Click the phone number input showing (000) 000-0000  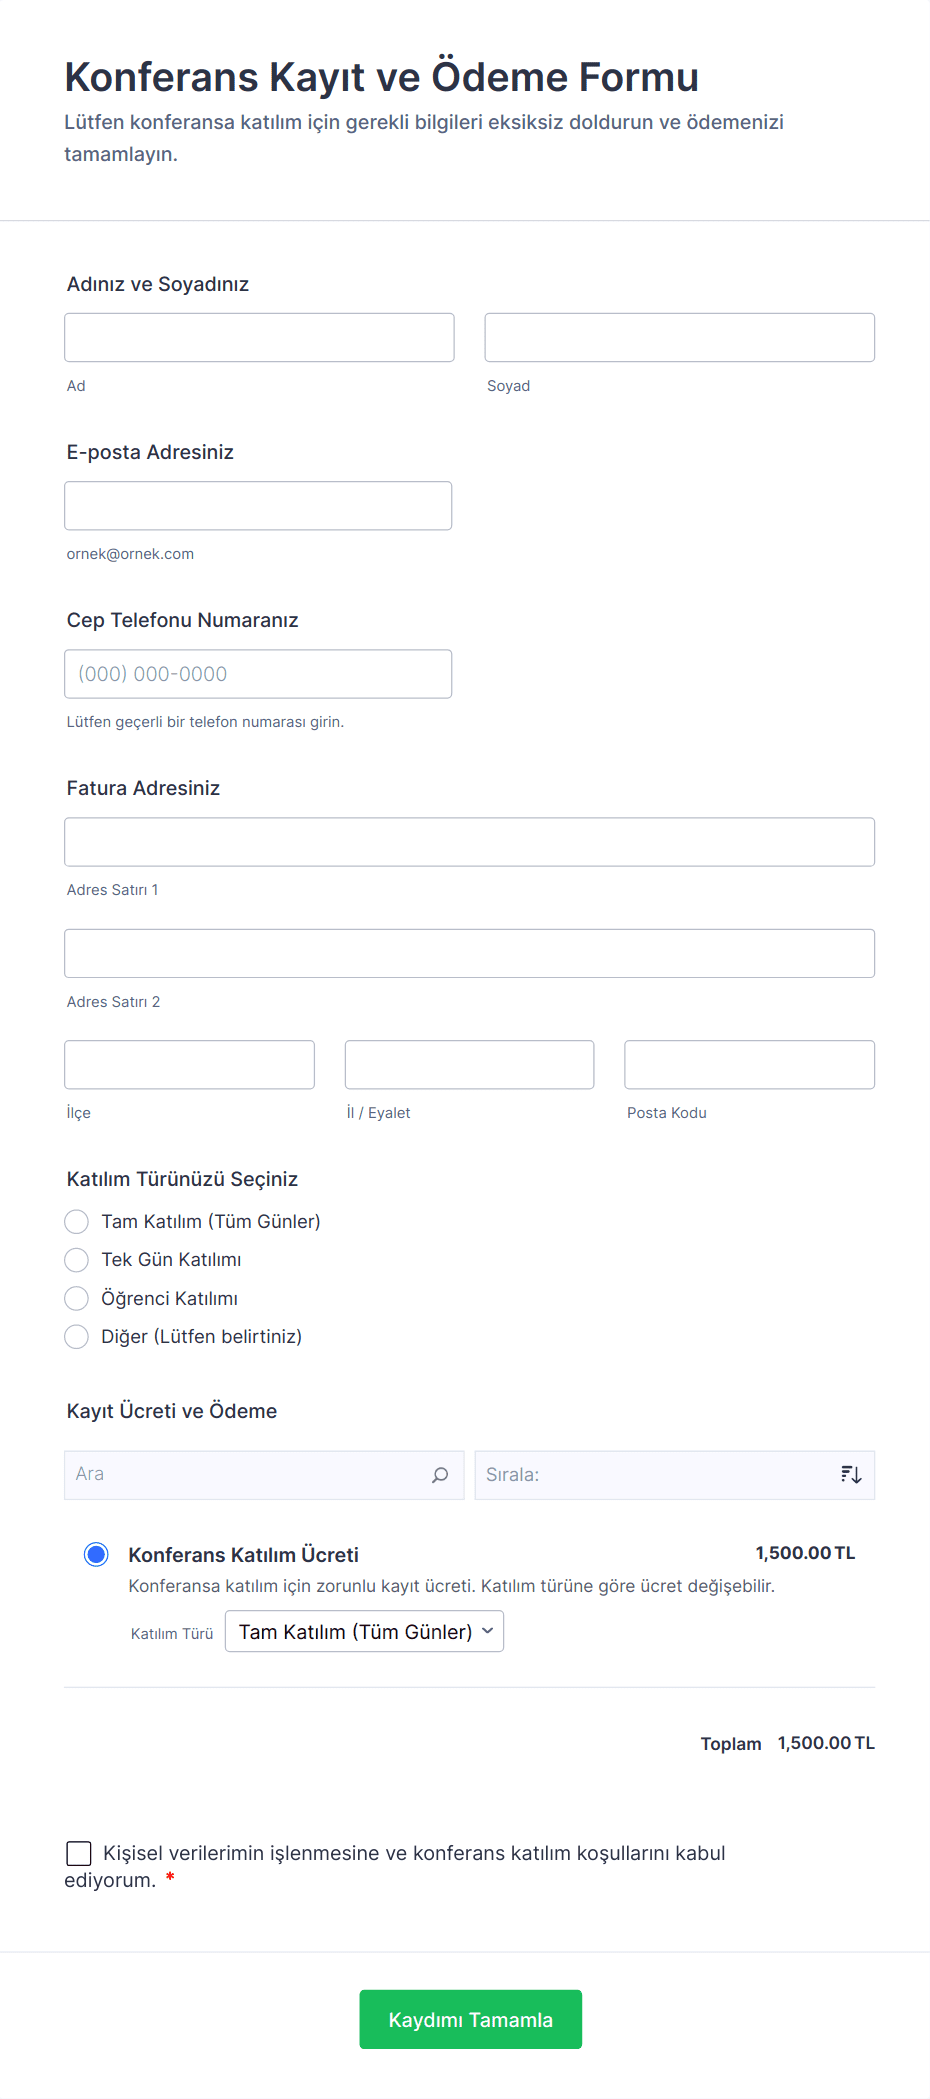pyautogui.click(x=258, y=673)
